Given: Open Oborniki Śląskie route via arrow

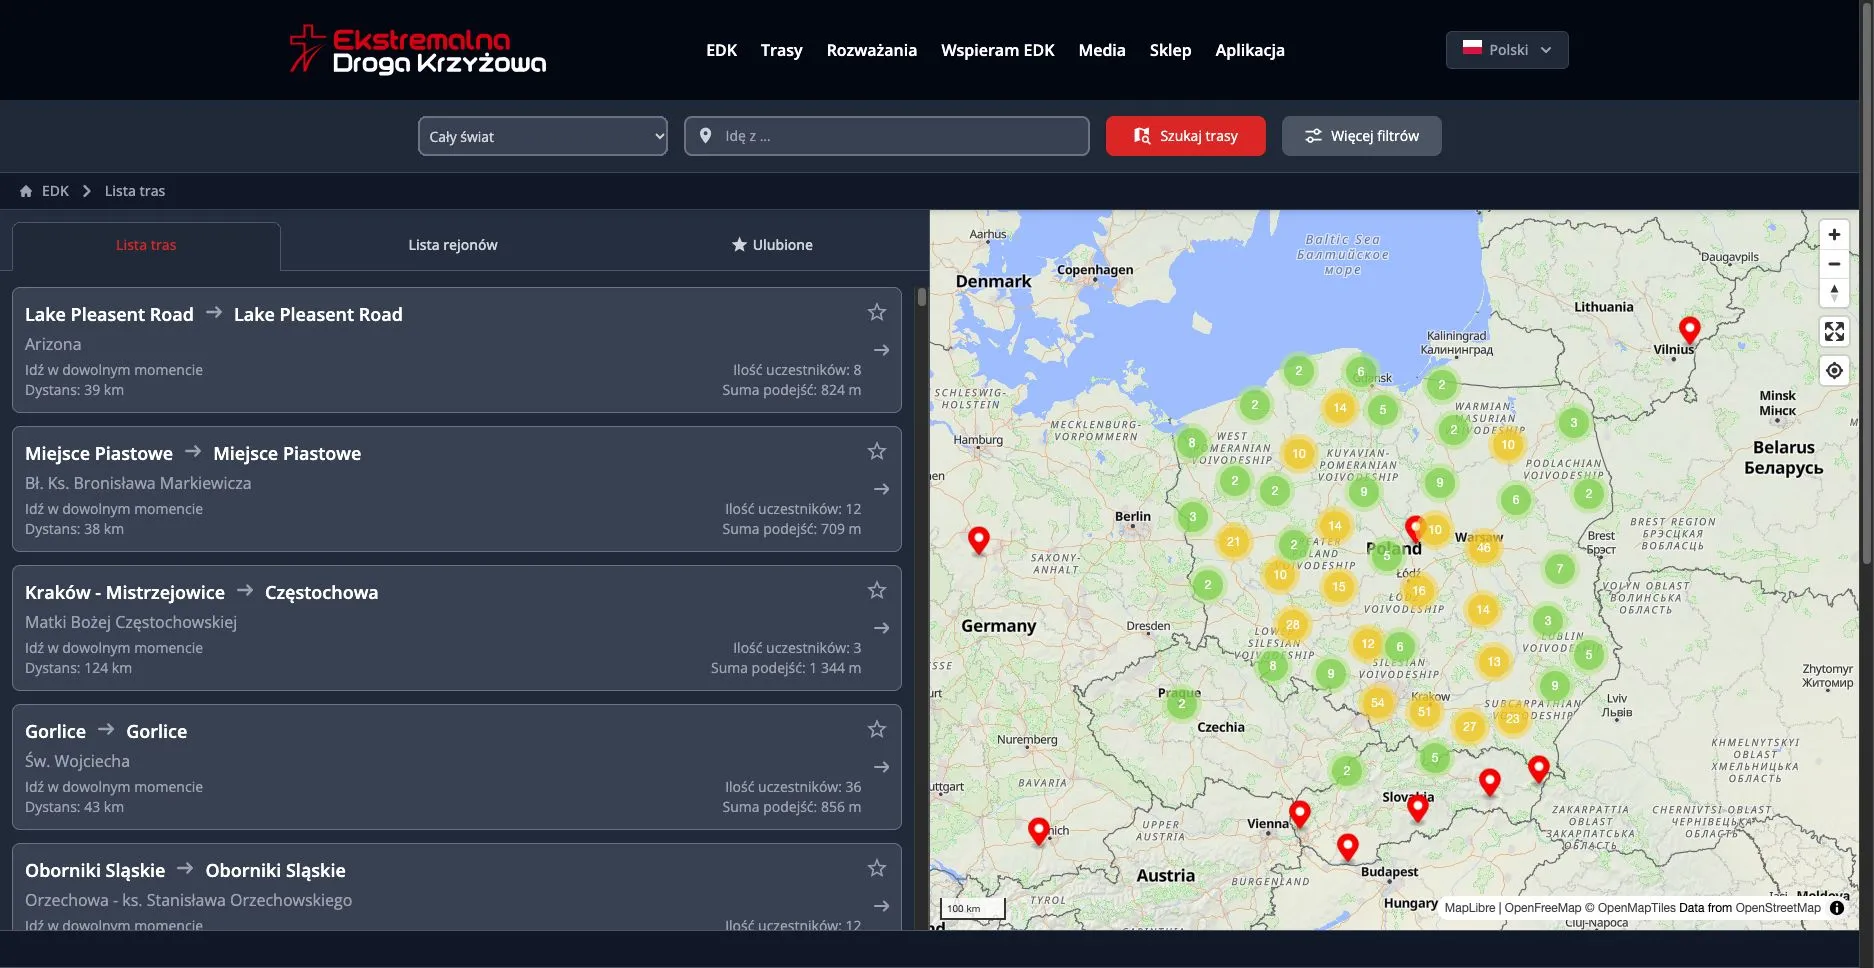Looking at the screenshot, I should (882, 906).
